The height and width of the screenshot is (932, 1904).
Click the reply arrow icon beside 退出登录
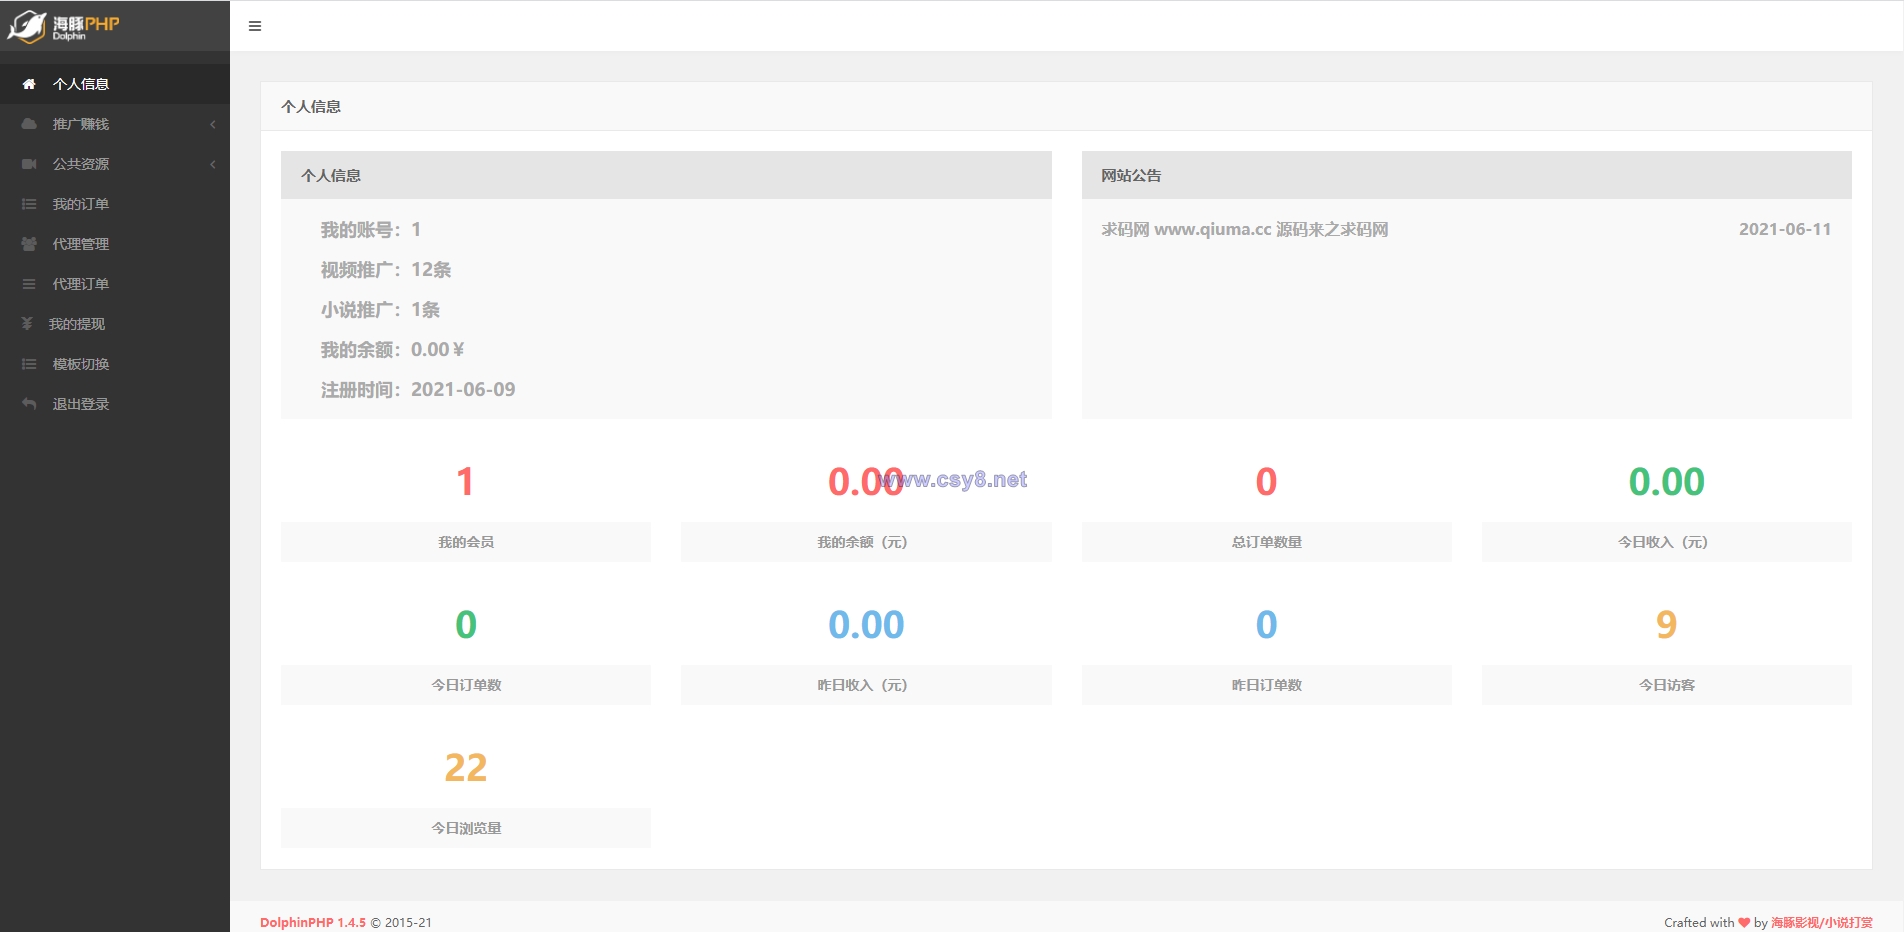29,404
